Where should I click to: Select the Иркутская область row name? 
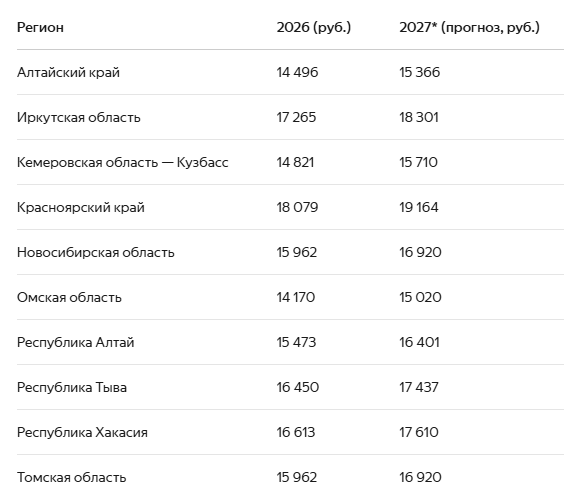point(78,117)
